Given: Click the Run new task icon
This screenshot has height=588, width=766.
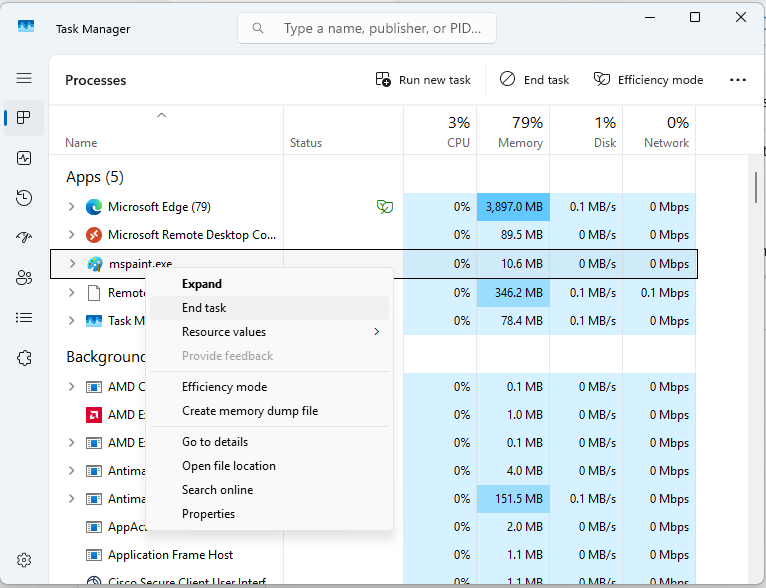Looking at the screenshot, I should pyautogui.click(x=383, y=79).
